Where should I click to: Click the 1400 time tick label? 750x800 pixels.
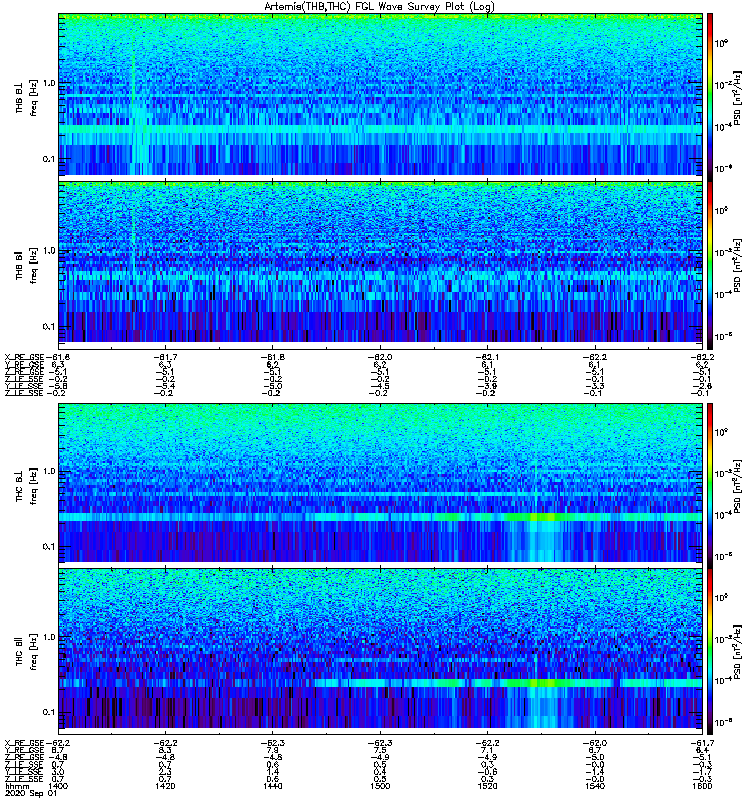(x=58, y=786)
